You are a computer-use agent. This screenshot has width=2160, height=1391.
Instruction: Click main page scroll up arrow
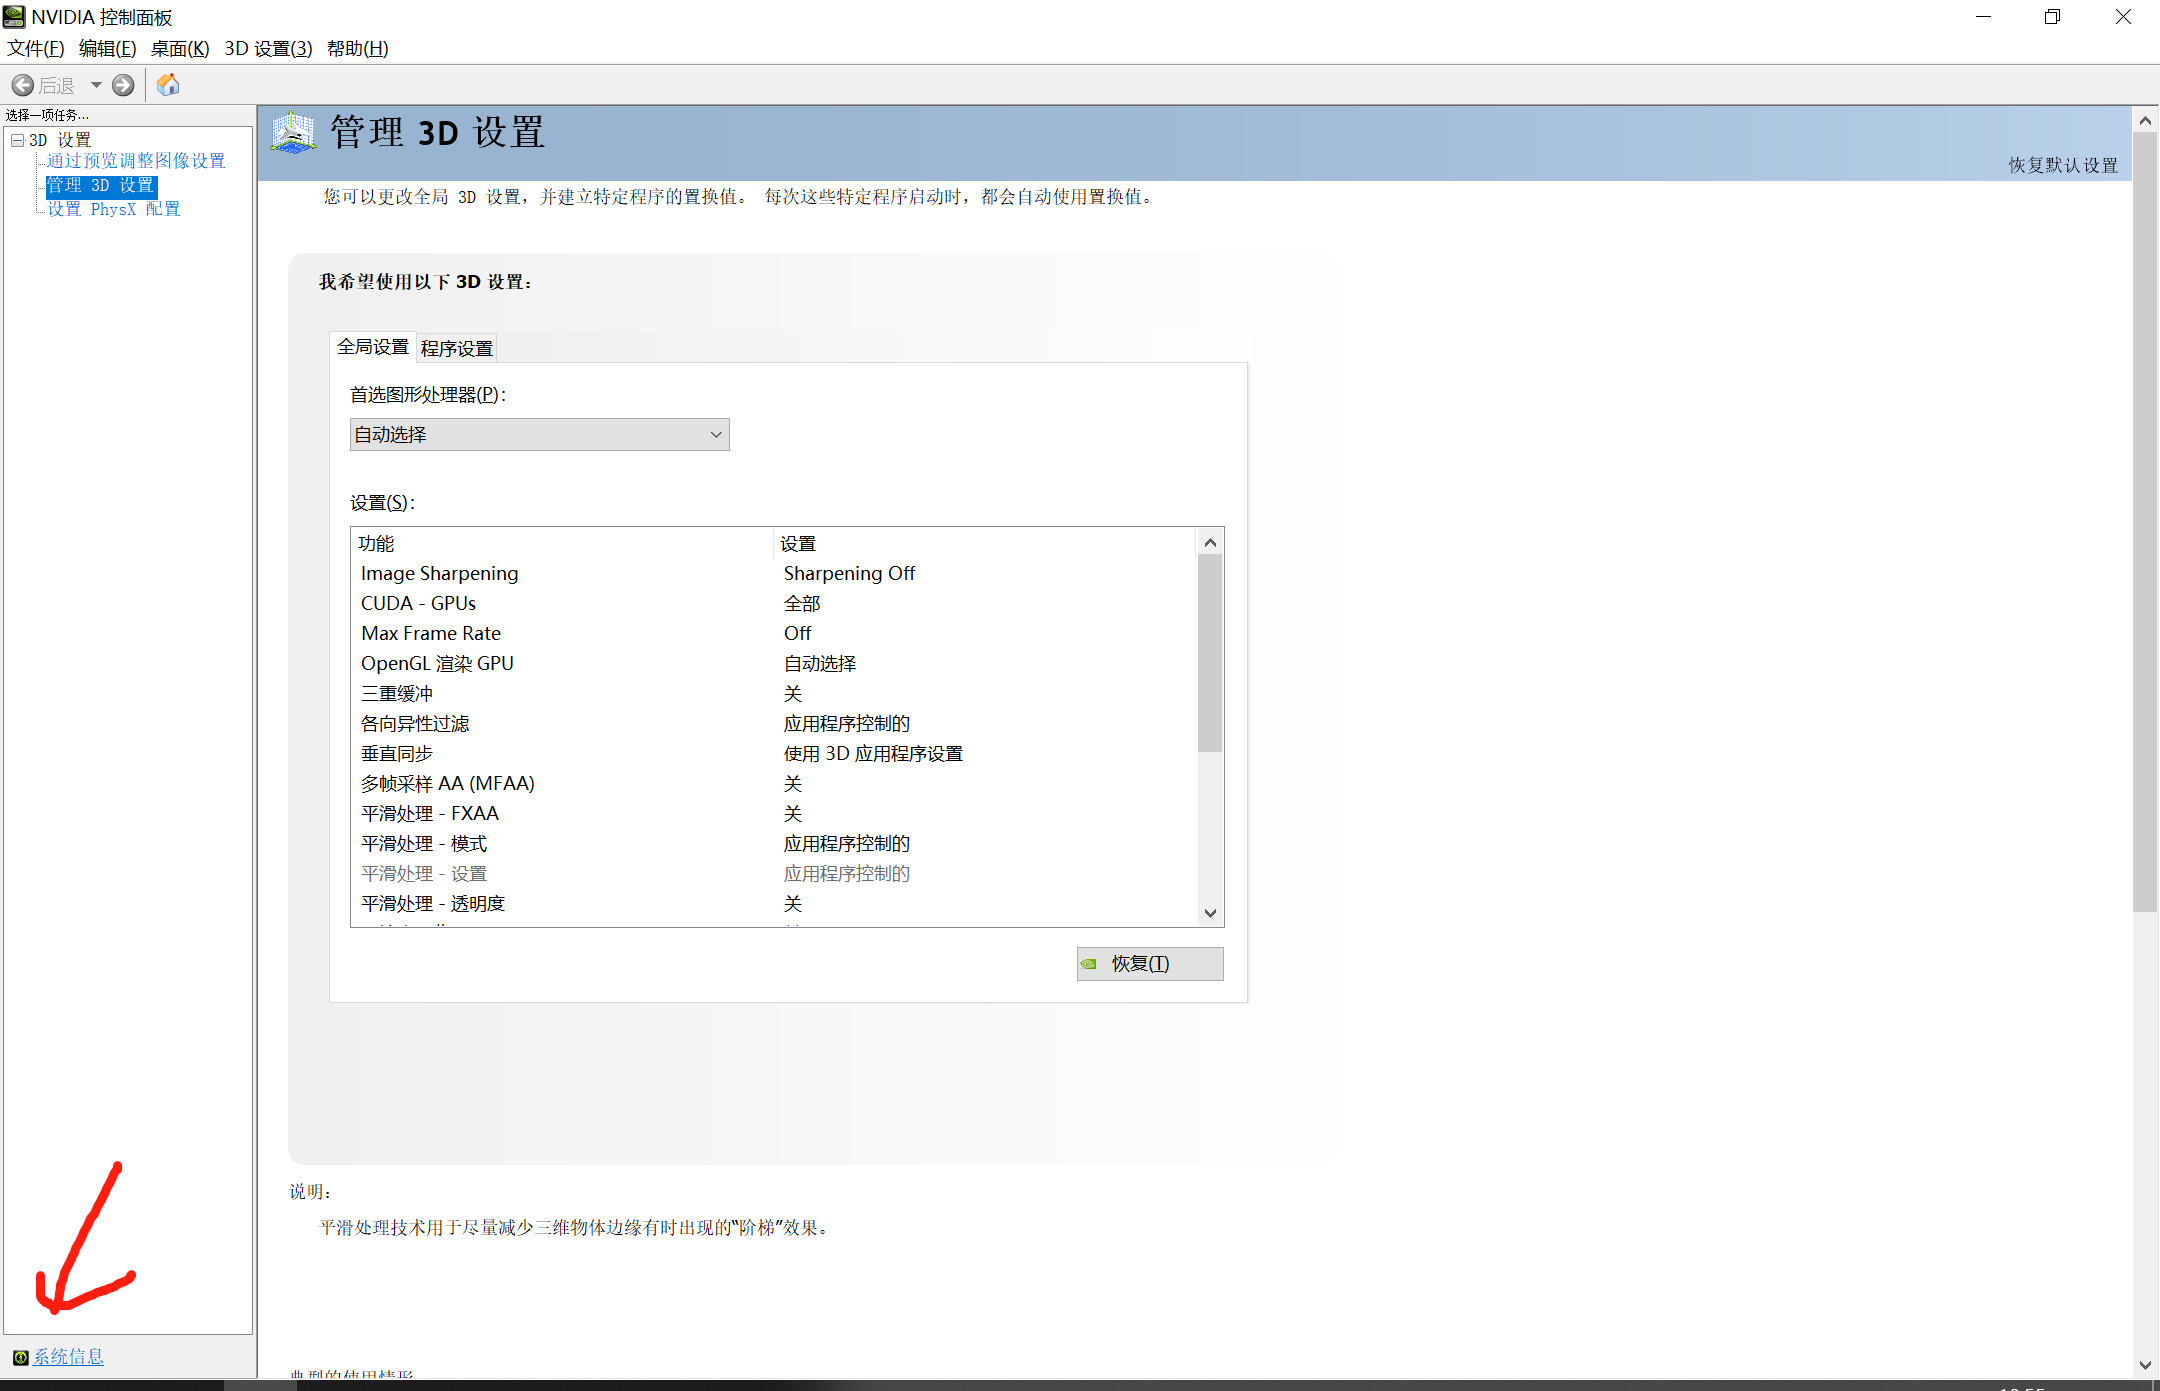coord(2145,120)
